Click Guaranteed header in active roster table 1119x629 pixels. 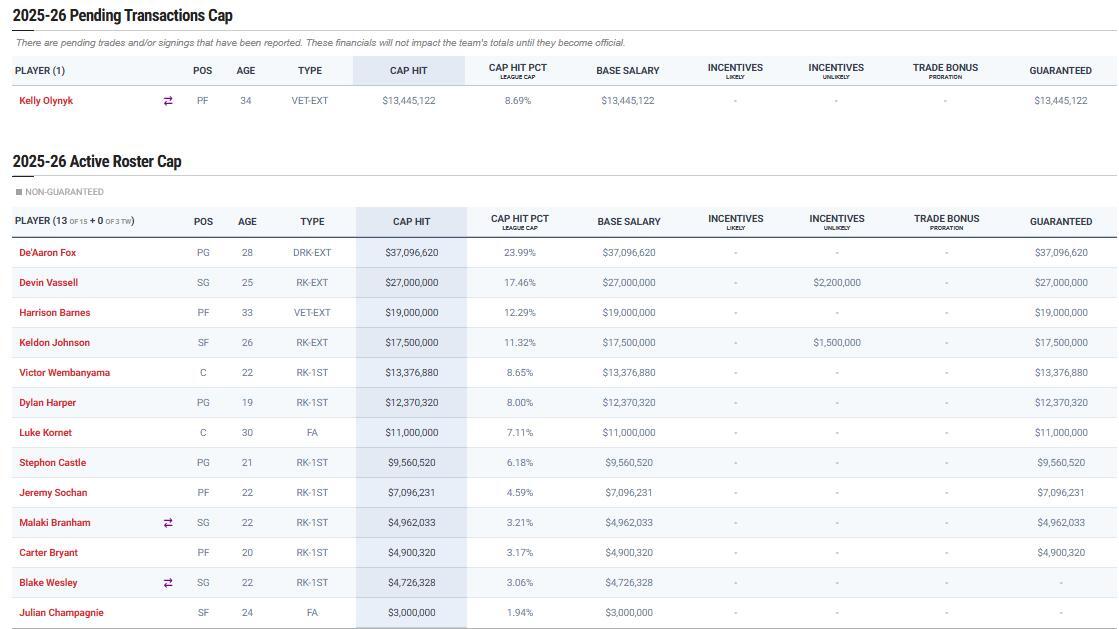[x=1060, y=222]
